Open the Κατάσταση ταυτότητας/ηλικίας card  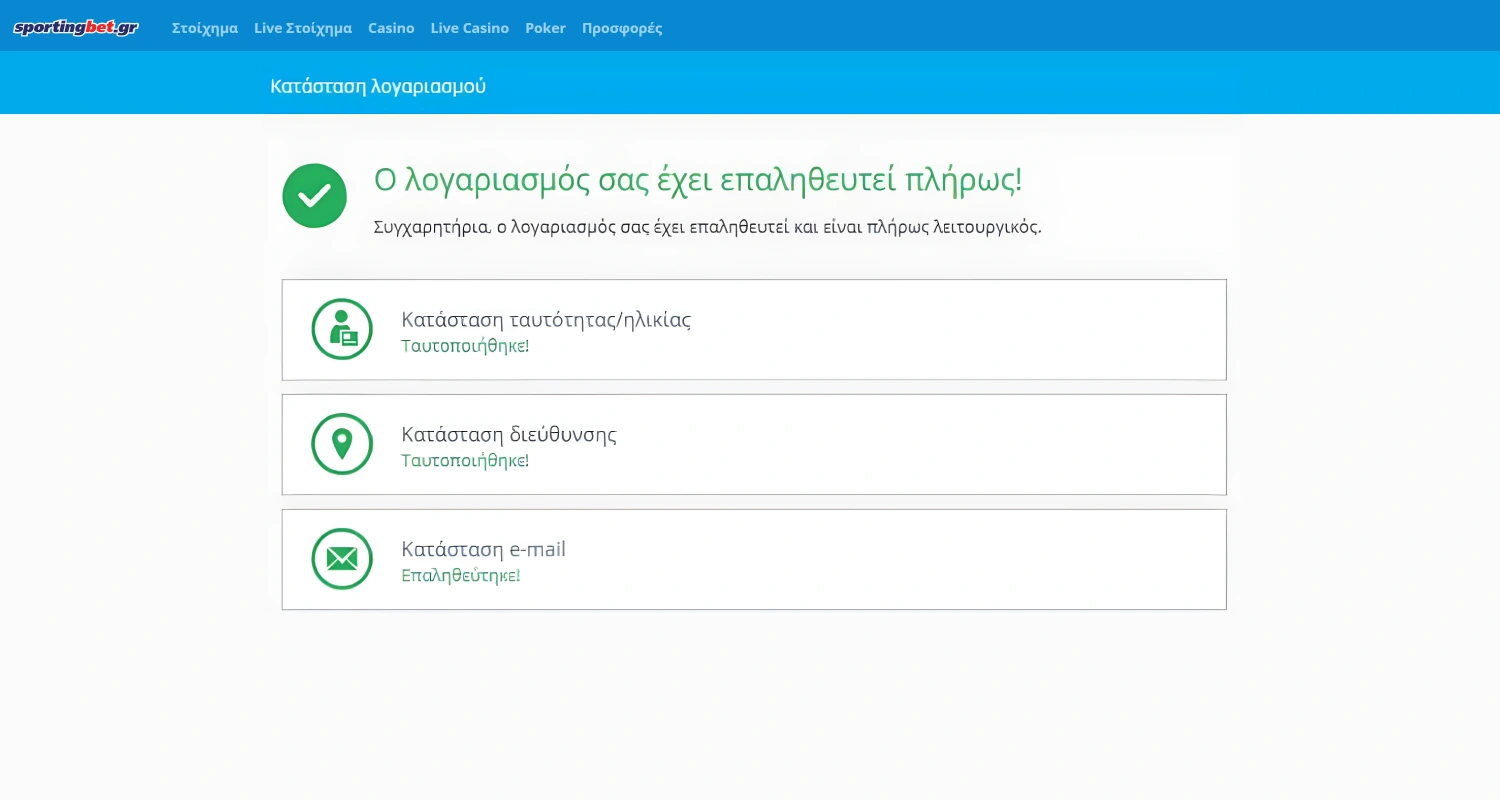coord(754,329)
